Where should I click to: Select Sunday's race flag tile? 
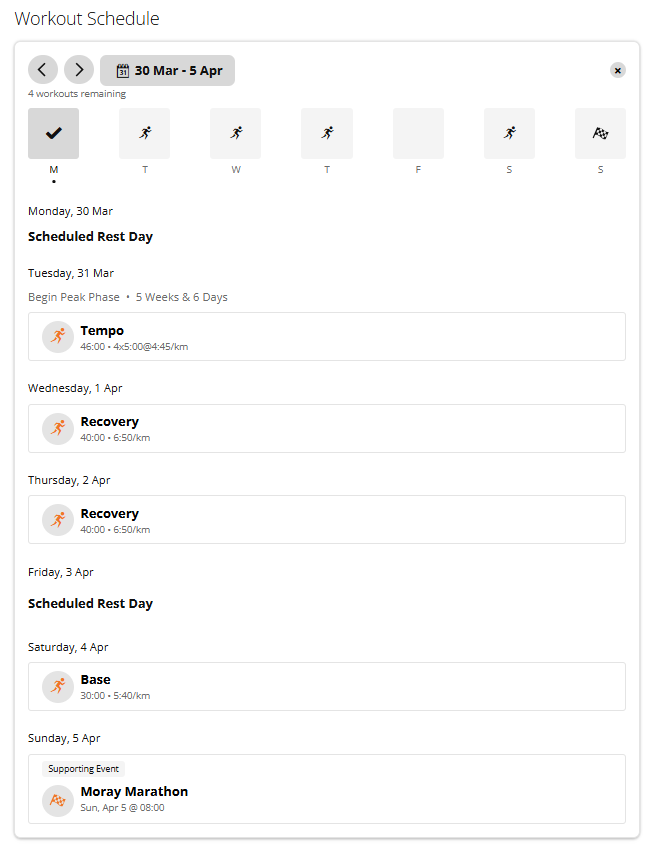coord(600,133)
